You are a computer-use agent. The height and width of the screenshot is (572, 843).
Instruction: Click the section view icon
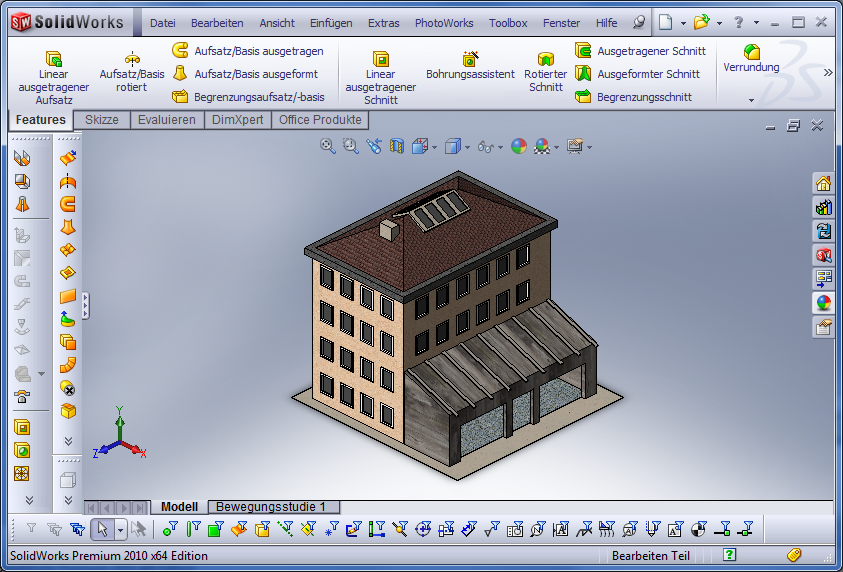397,146
